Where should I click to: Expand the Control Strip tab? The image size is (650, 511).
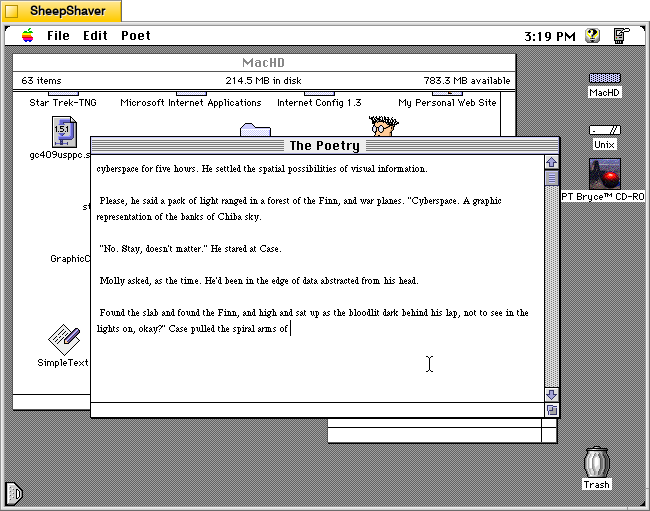coord(14,494)
